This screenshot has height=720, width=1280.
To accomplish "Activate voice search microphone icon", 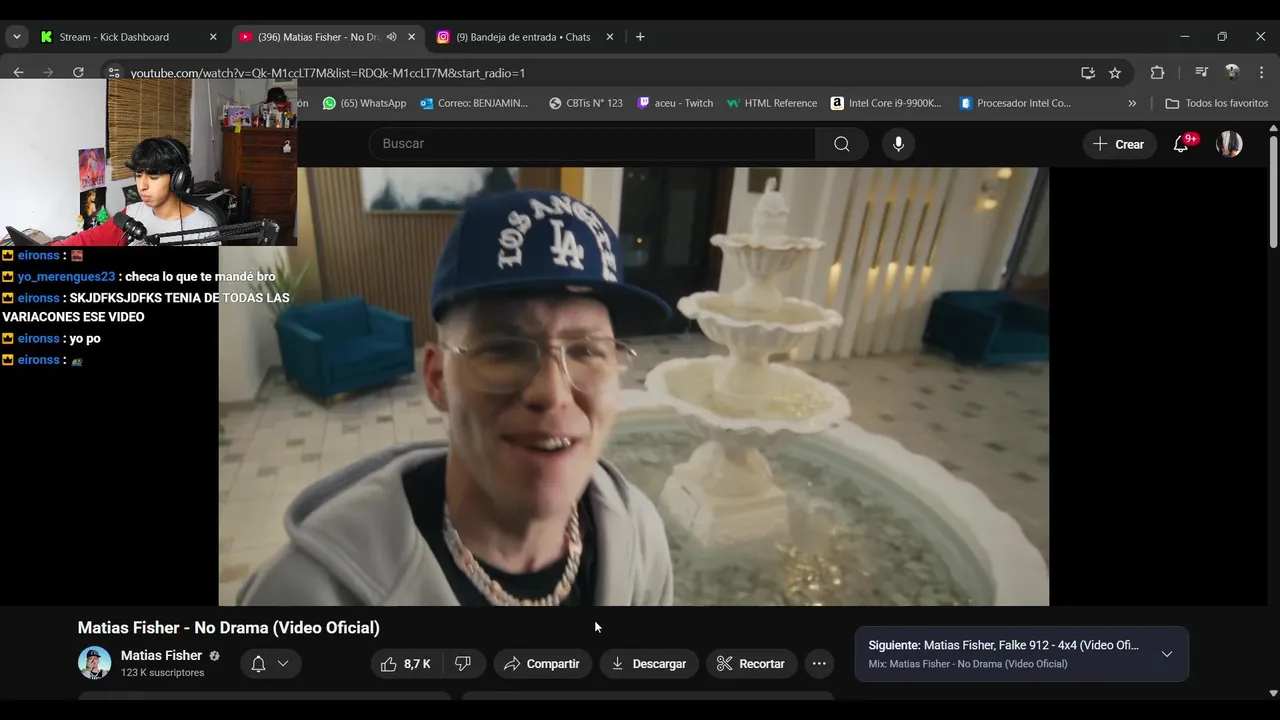I will click(x=898, y=144).
